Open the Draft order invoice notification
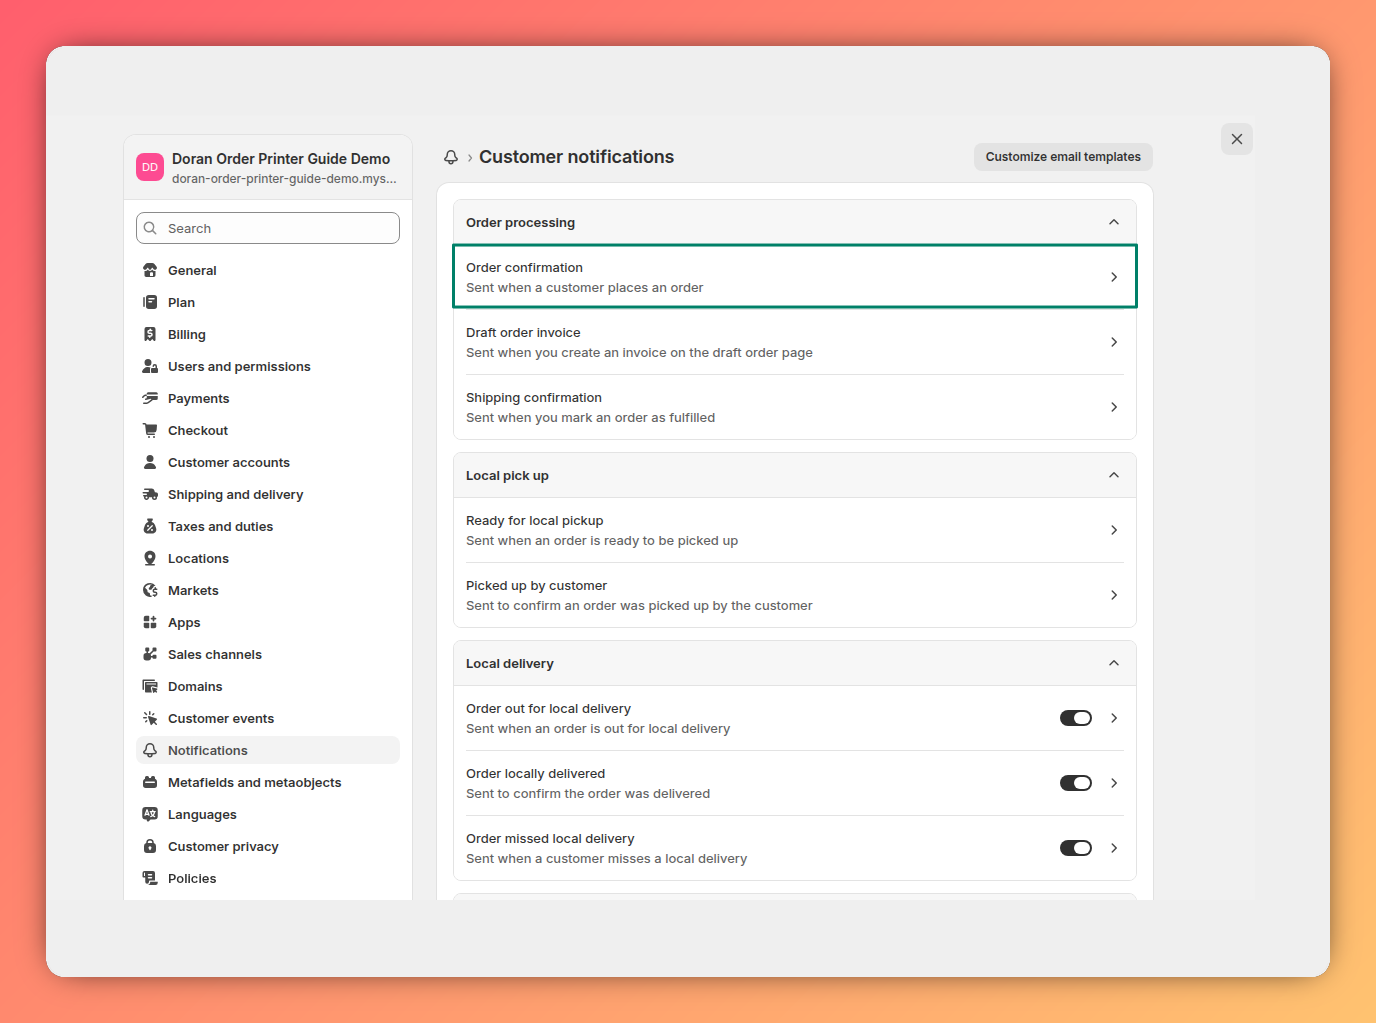The height and width of the screenshot is (1023, 1376). point(795,342)
